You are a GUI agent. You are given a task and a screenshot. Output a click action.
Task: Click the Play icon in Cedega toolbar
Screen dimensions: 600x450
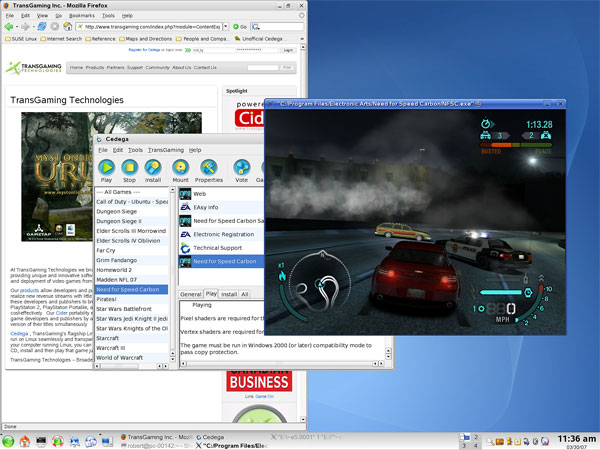click(x=107, y=168)
